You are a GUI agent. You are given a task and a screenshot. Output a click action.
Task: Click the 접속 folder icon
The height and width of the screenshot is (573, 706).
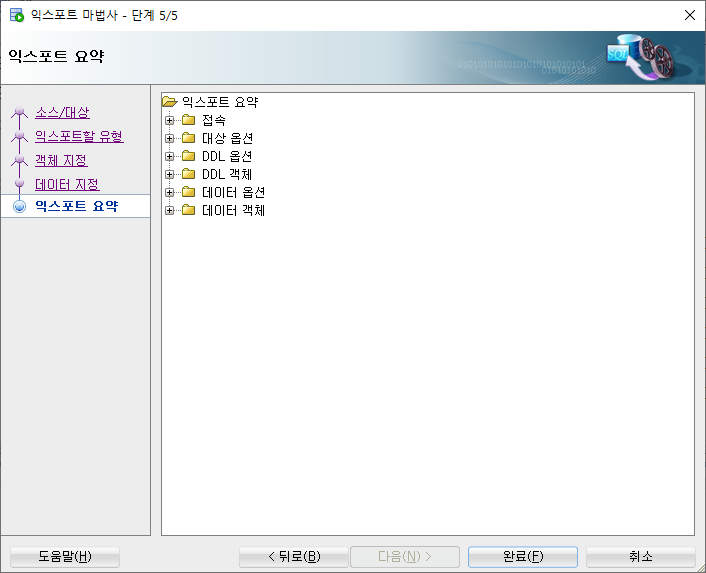click(189, 120)
